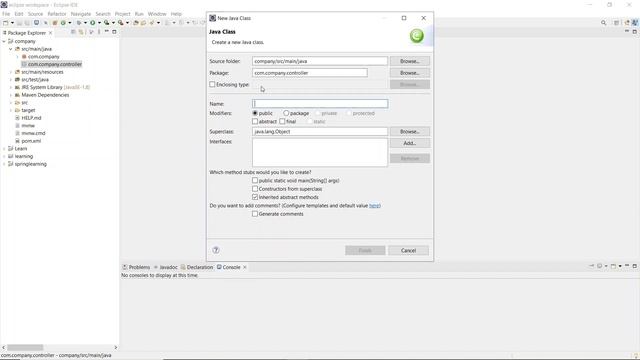640x360 pixels.
Task: Open the Run toolbar dropdown arrow
Action: 99,23
